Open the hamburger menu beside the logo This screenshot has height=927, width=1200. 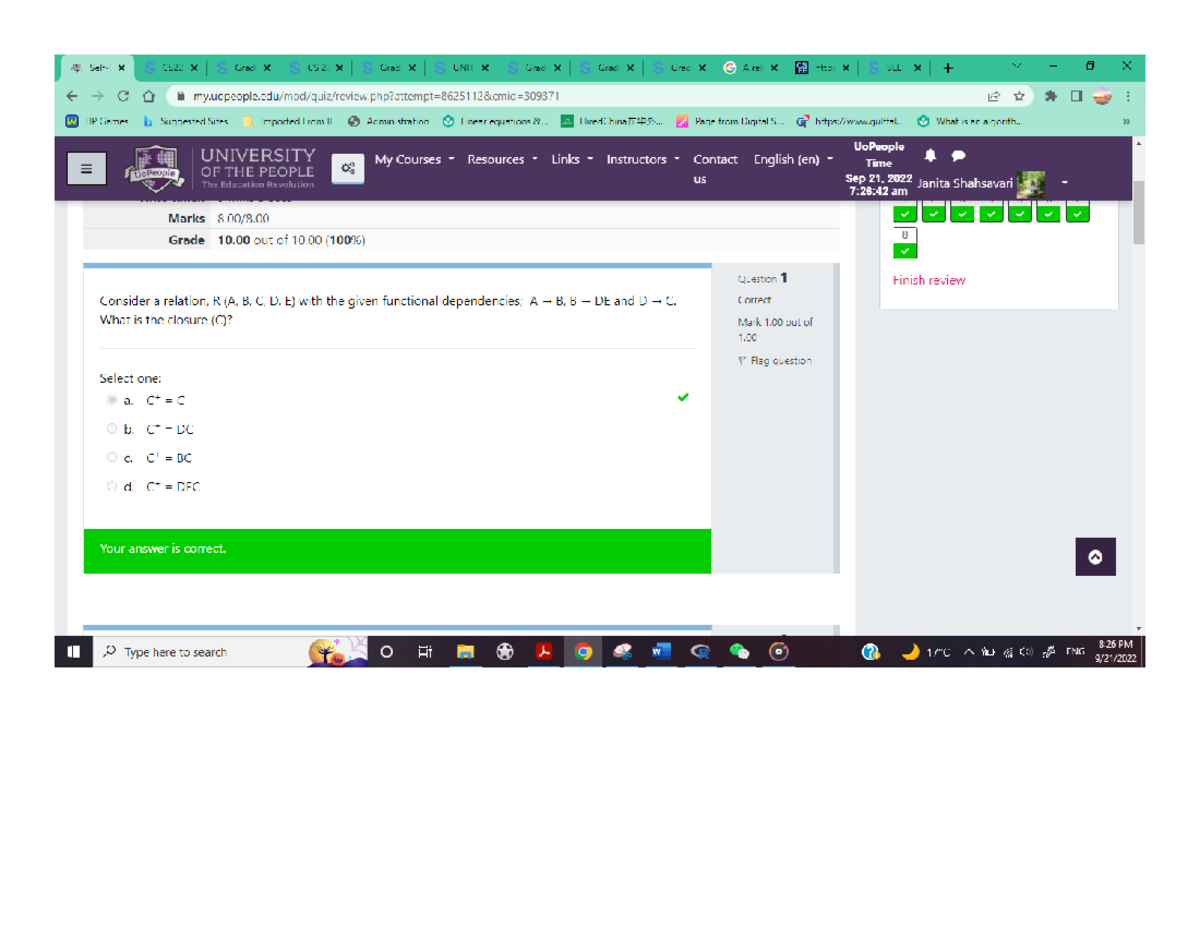[86, 167]
